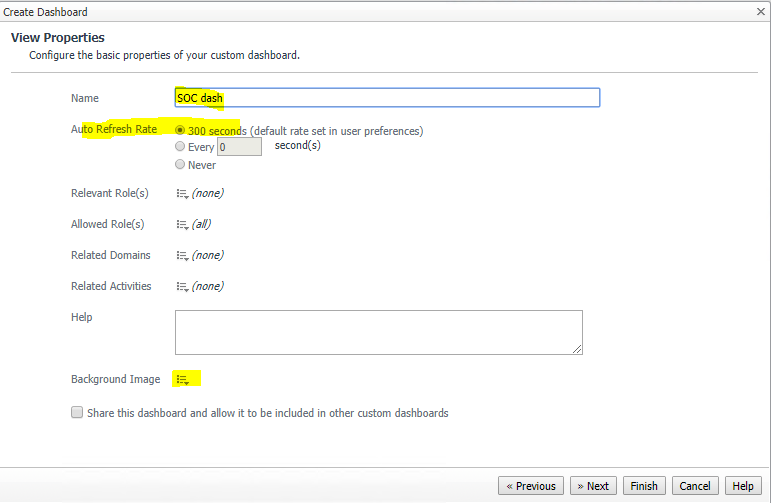The image size is (771, 503).
Task: Open the Background Image picker icon
Action: point(182,380)
